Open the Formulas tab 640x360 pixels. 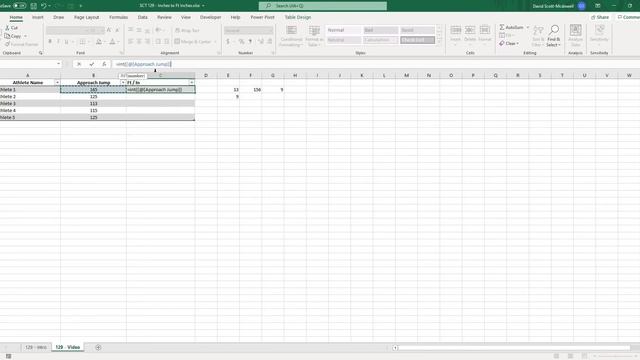point(118,17)
